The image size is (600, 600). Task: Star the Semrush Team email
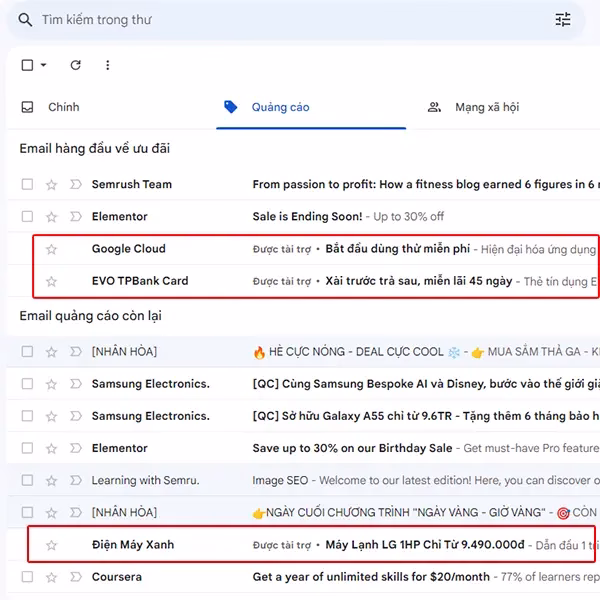pyautogui.click(x=51, y=185)
